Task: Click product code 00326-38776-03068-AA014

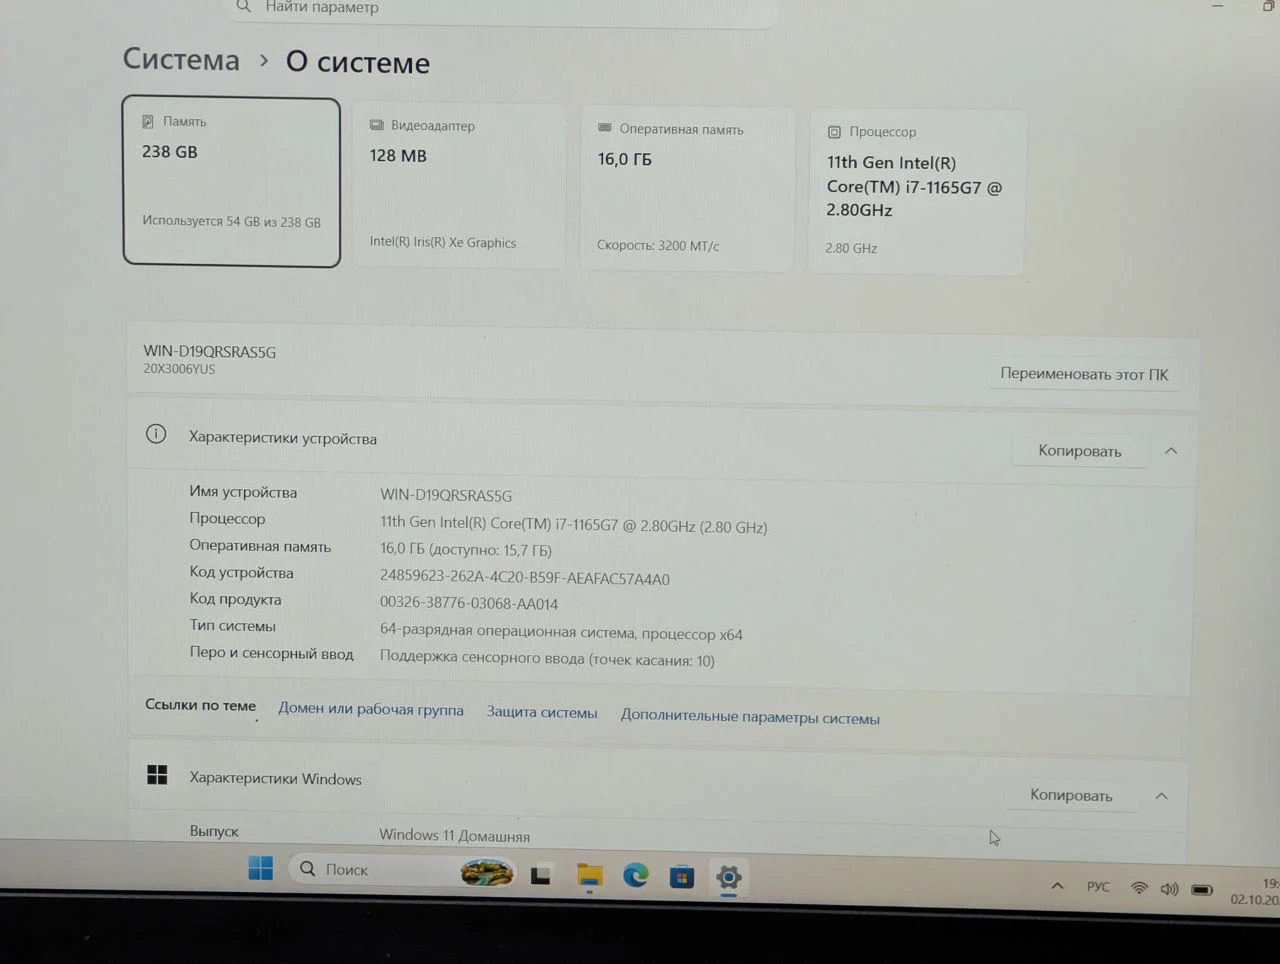Action: point(469,604)
